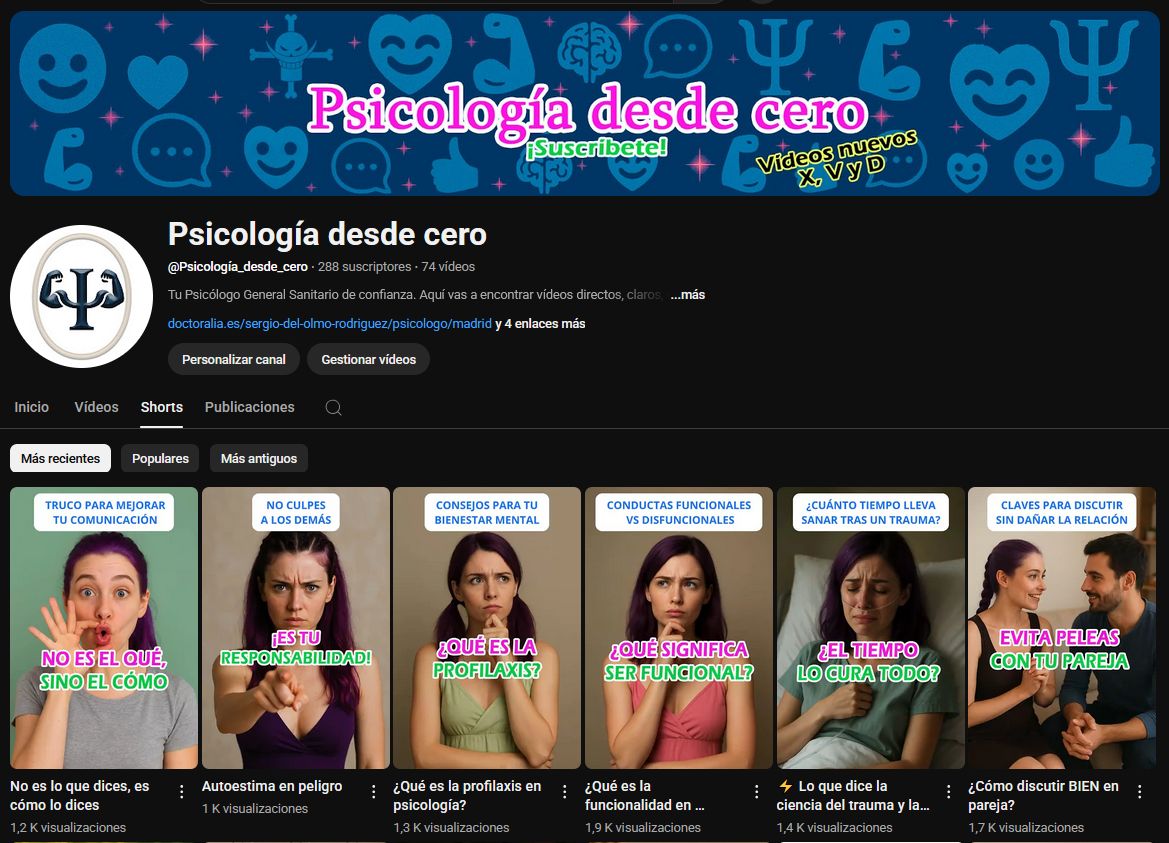
Task: Click 'Gestionar vídeos' button
Action: pos(368,359)
